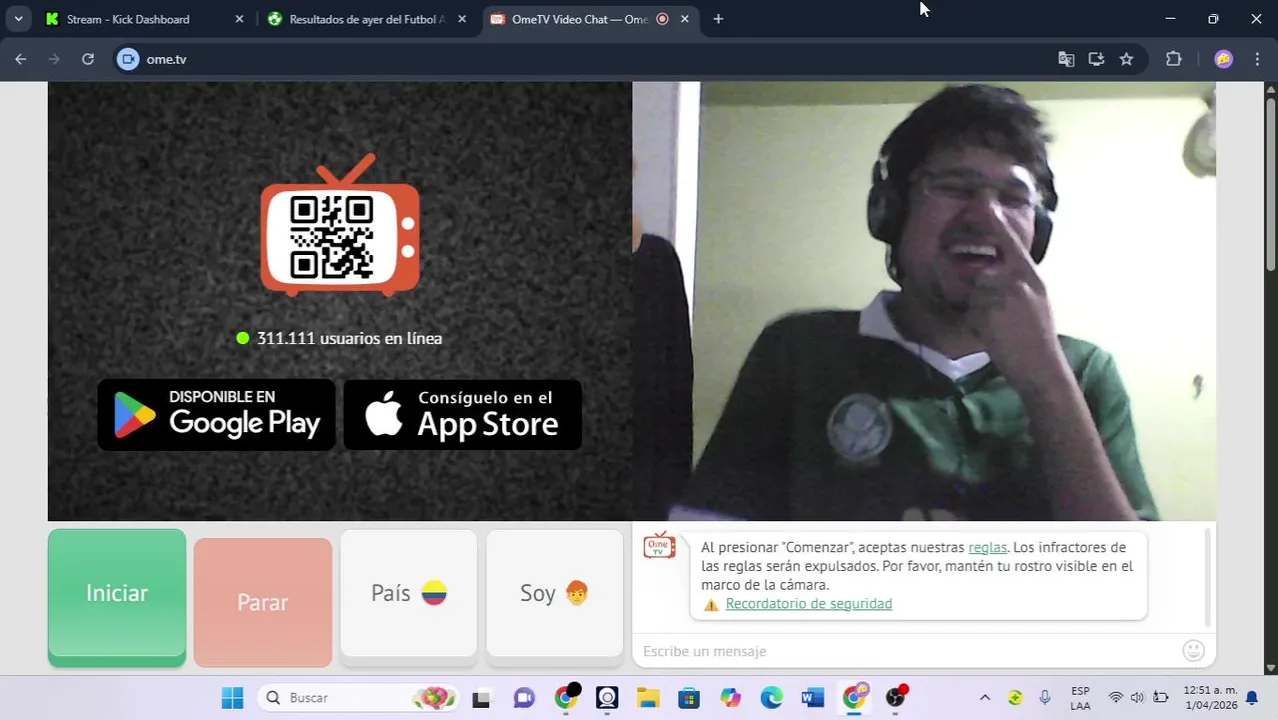
Task: Open the first Chrome icon on taskbar
Action: click(566, 697)
